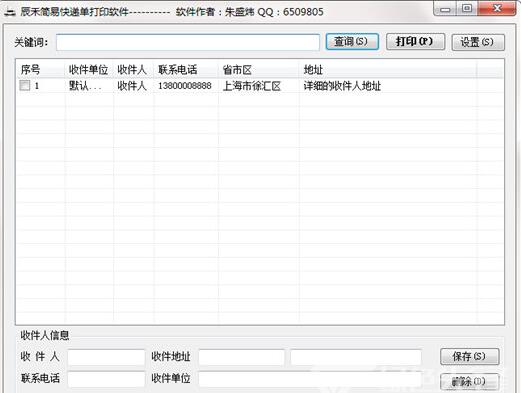Tick the checkbox for row 1
The height and width of the screenshot is (393, 521).
pos(25,85)
